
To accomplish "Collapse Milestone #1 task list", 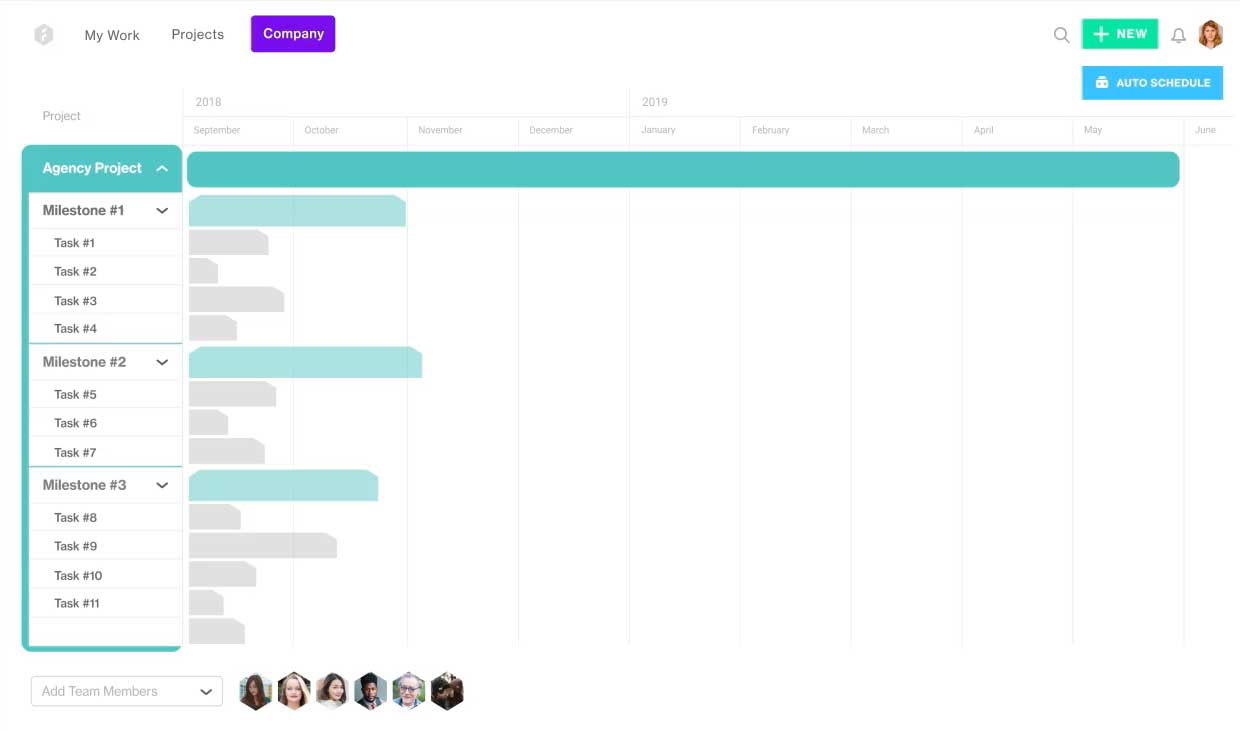I will 162,210.
